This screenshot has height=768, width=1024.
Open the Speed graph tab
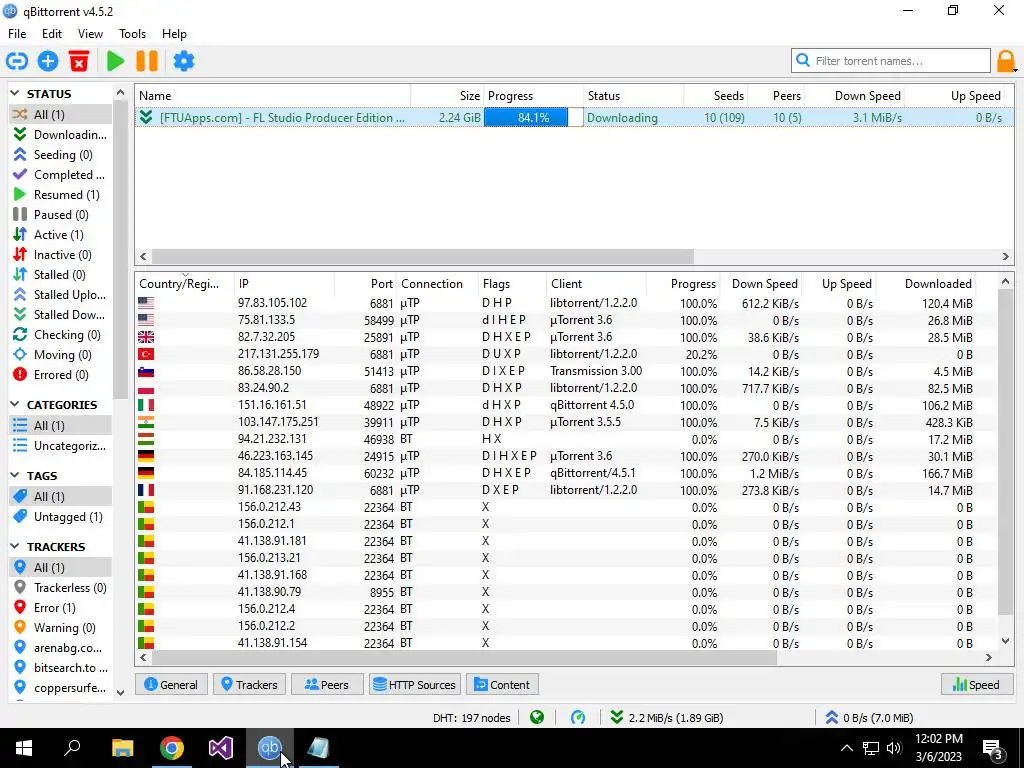[x=976, y=684]
